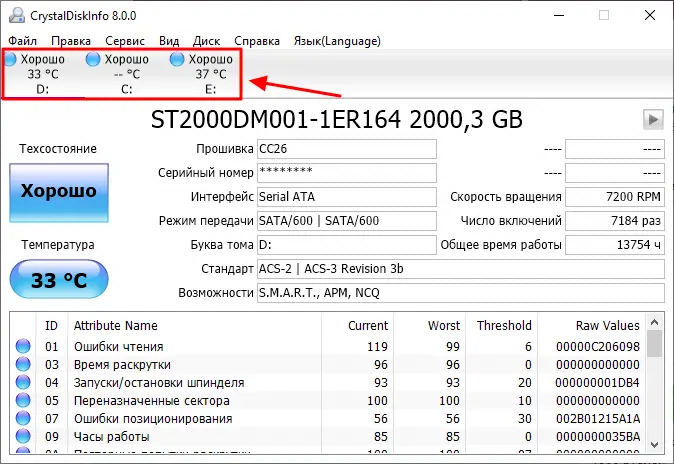Open the Язык(Language) menu
The height and width of the screenshot is (464, 674).
(x=338, y=41)
